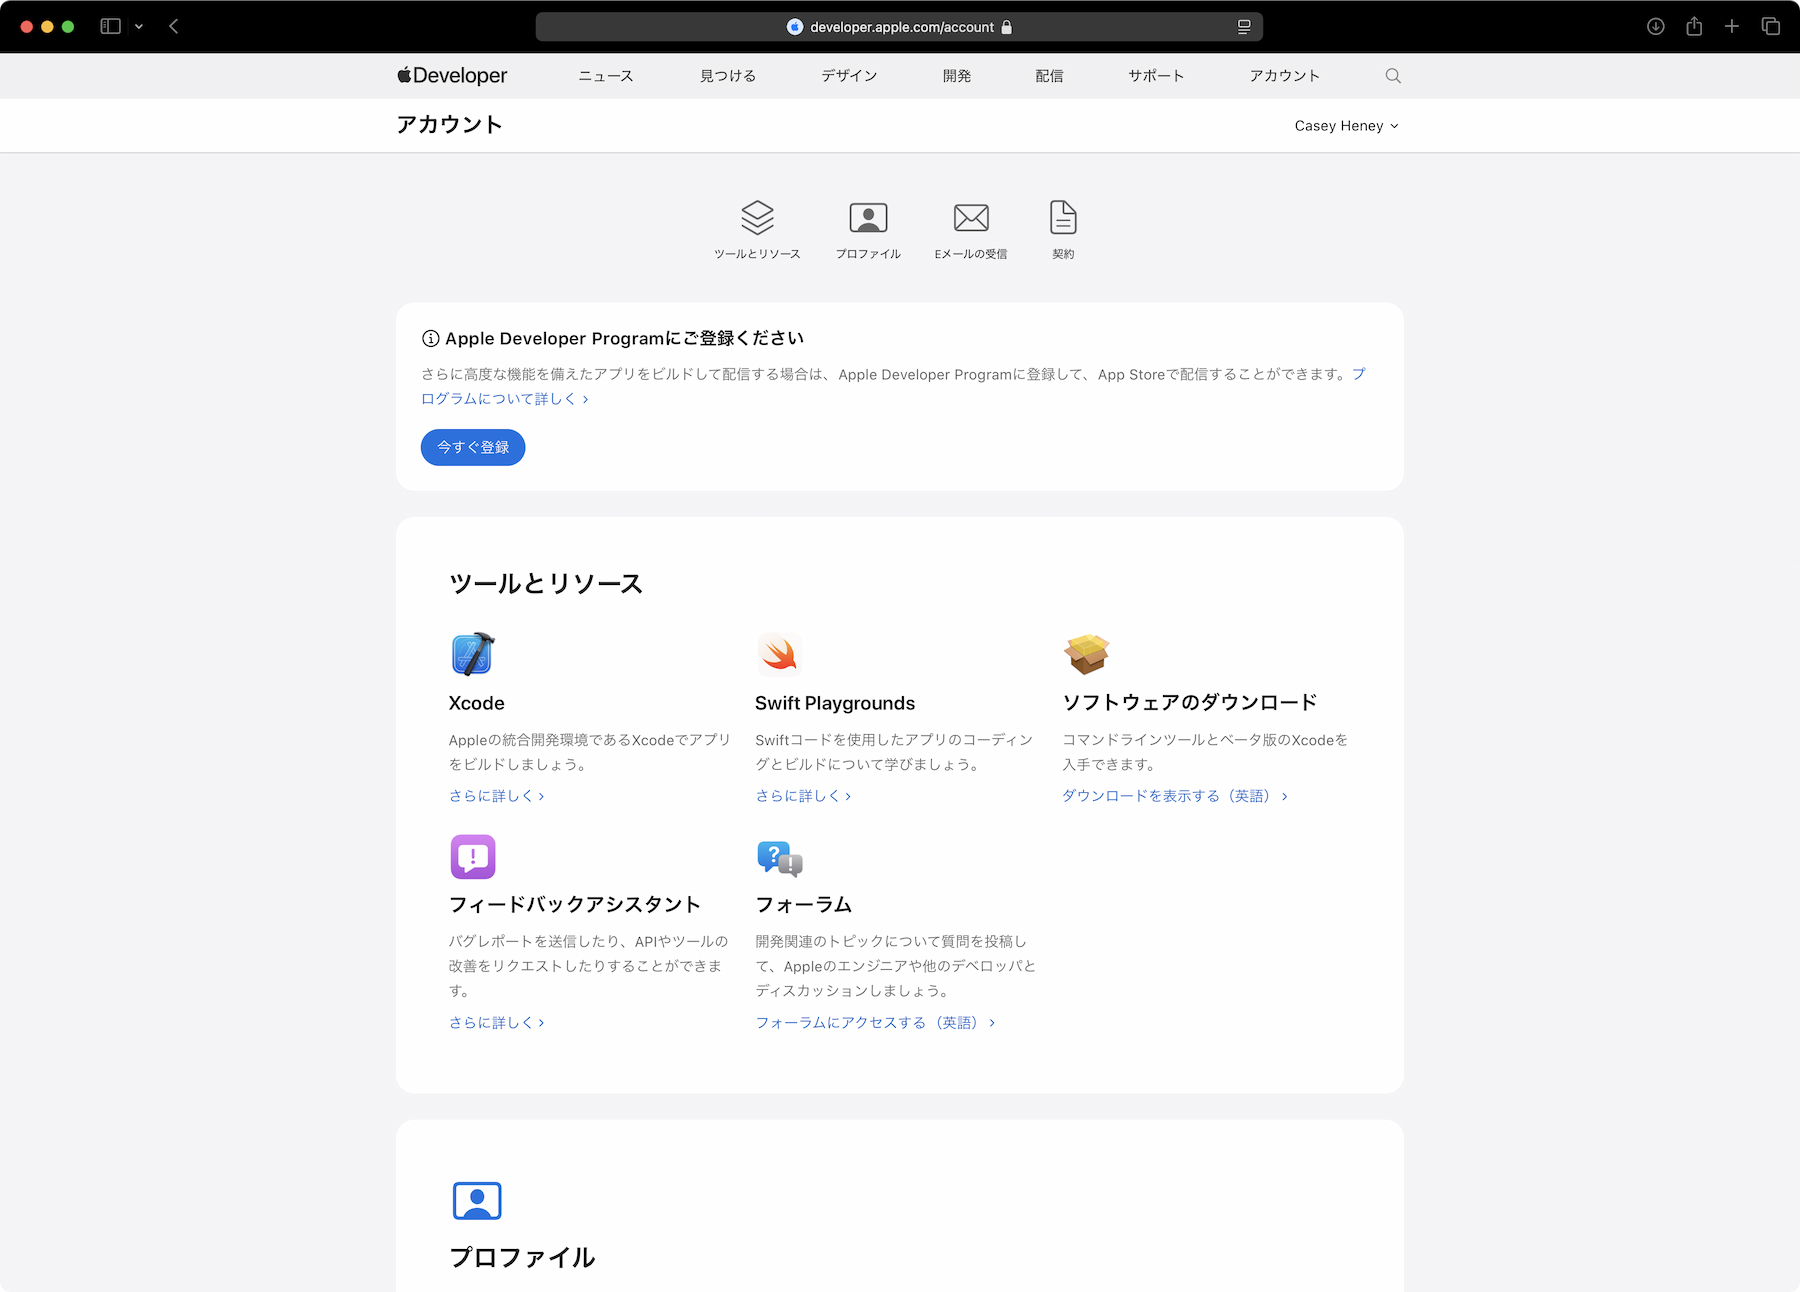This screenshot has height=1292, width=1800.
Task: Open the Safari sidebar options chevron
Action: point(139,27)
